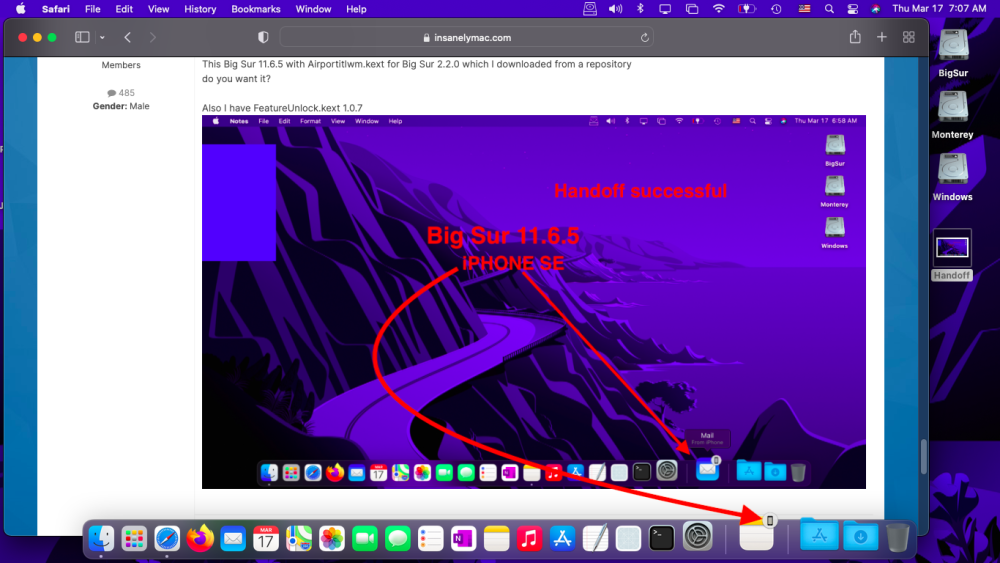1000x563 pixels.
Task: Open US input source flag menu
Action: [804, 9]
